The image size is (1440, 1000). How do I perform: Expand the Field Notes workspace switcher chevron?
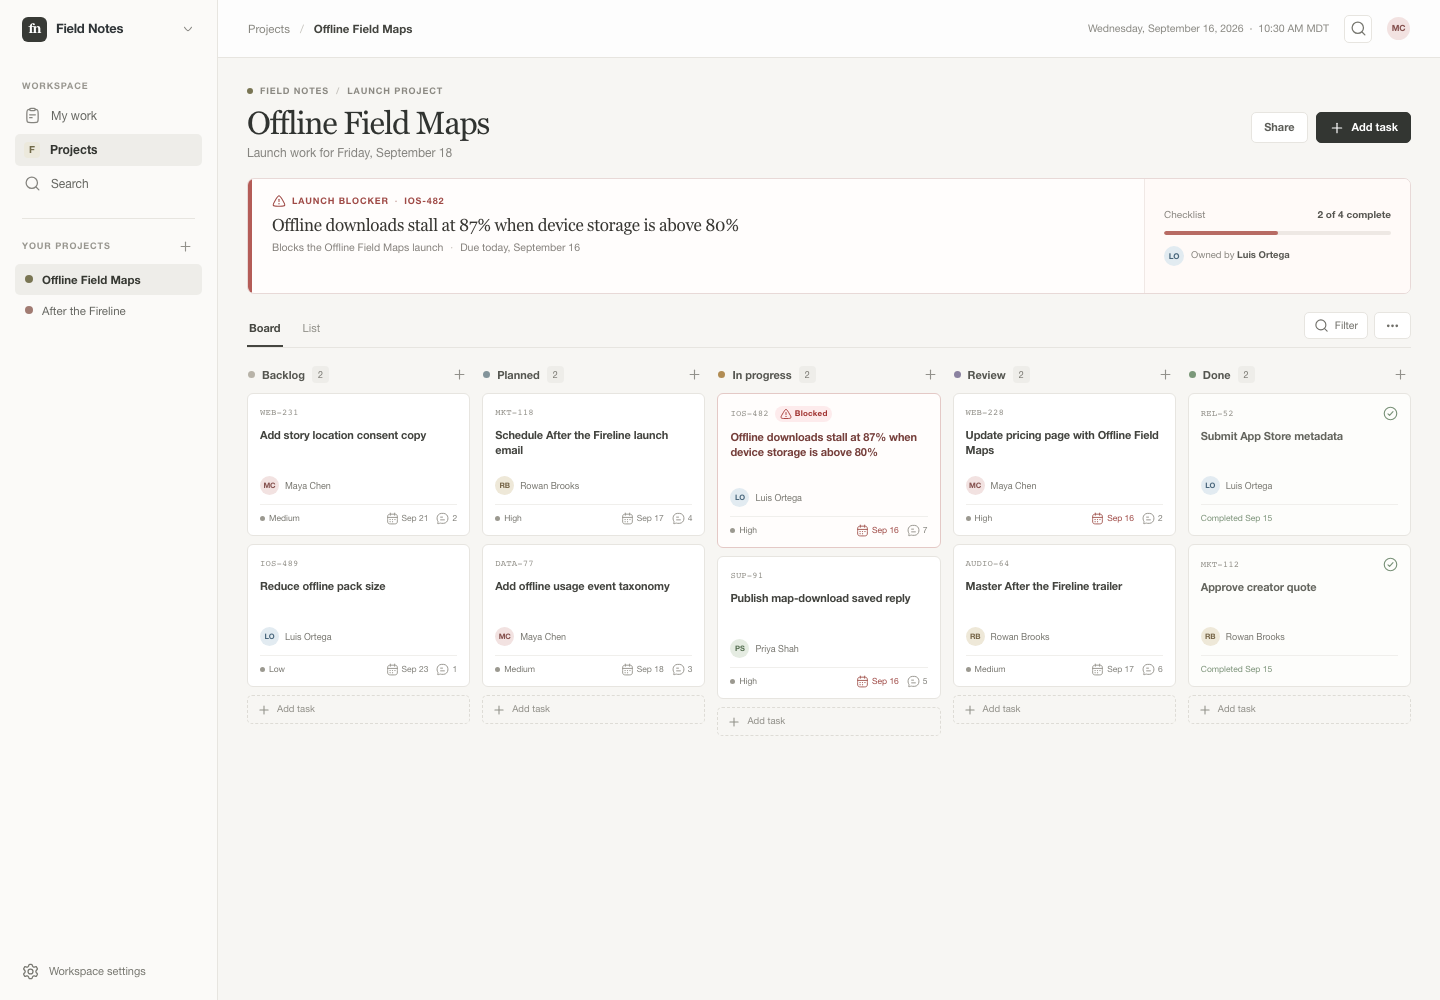click(188, 29)
